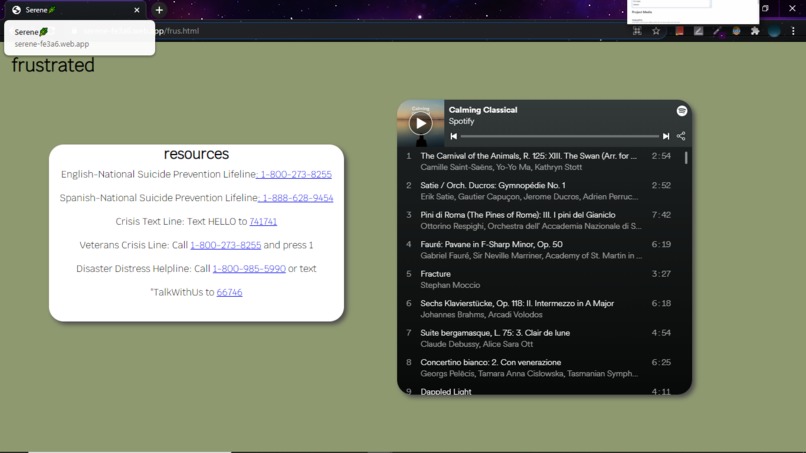
Task: Skip to the next track in Spotify player
Action: pyautogui.click(x=666, y=136)
